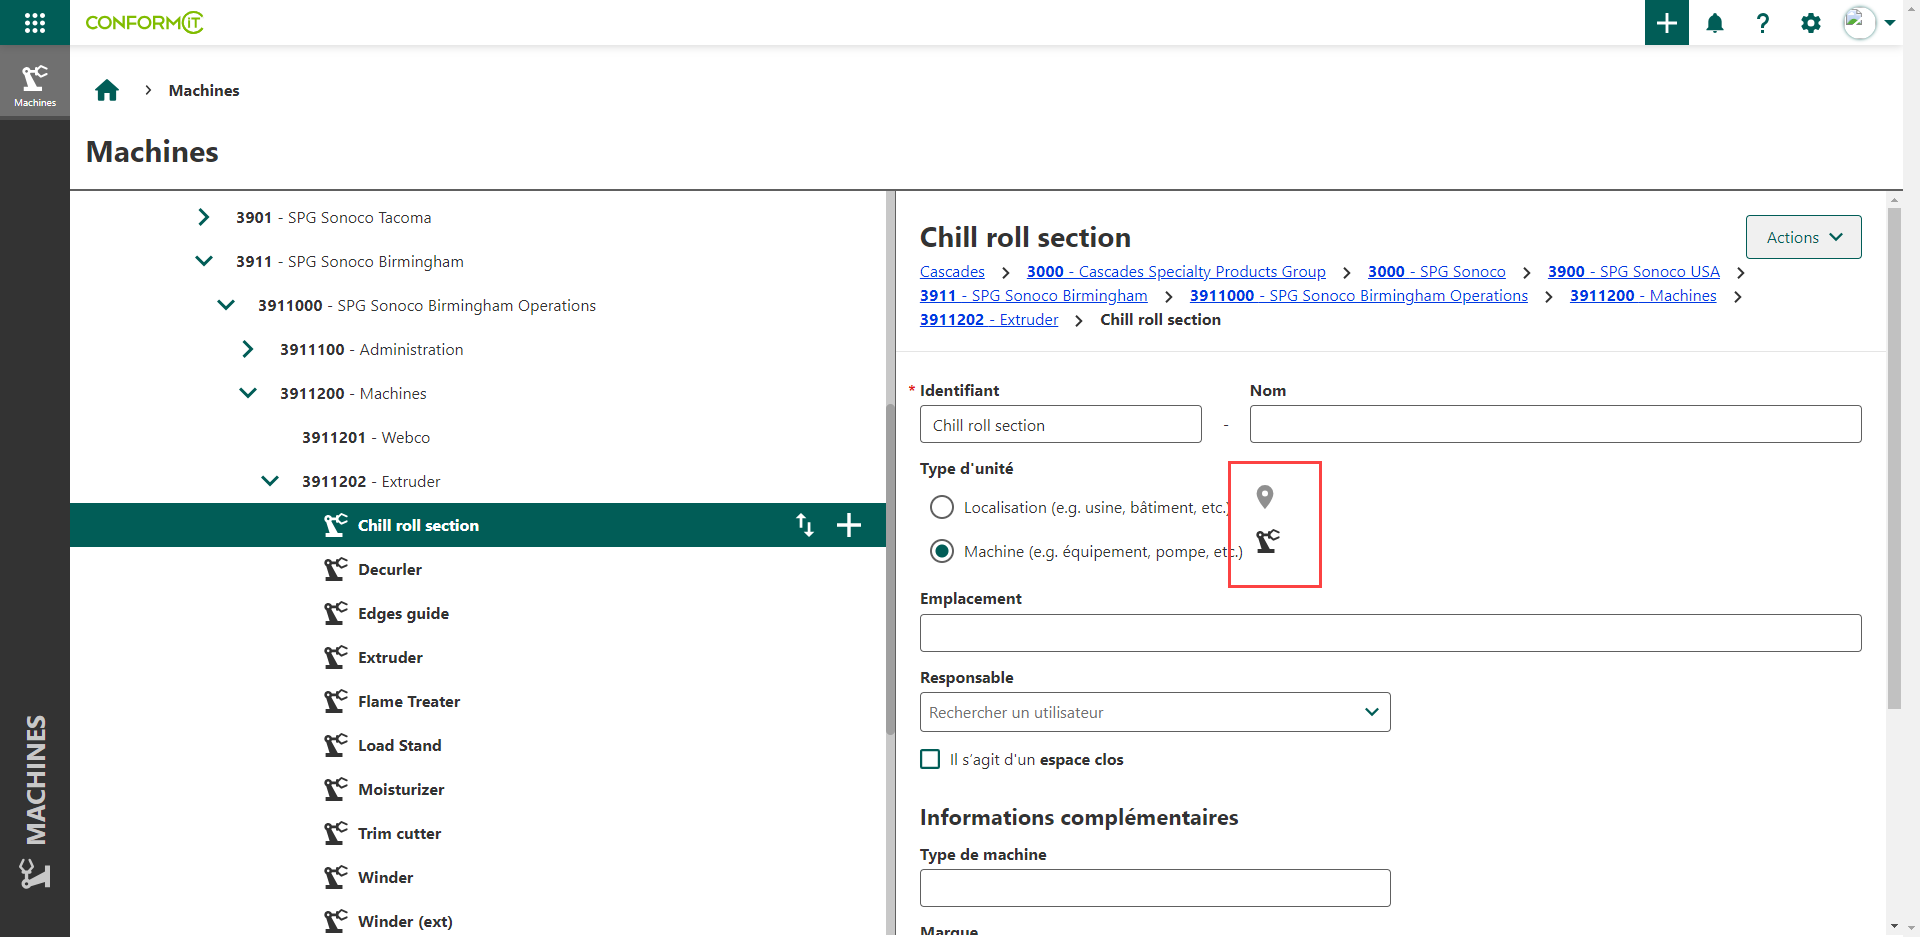The image size is (1920, 937).
Task: Click the Type de machine field
Action: coord(1155,888)
